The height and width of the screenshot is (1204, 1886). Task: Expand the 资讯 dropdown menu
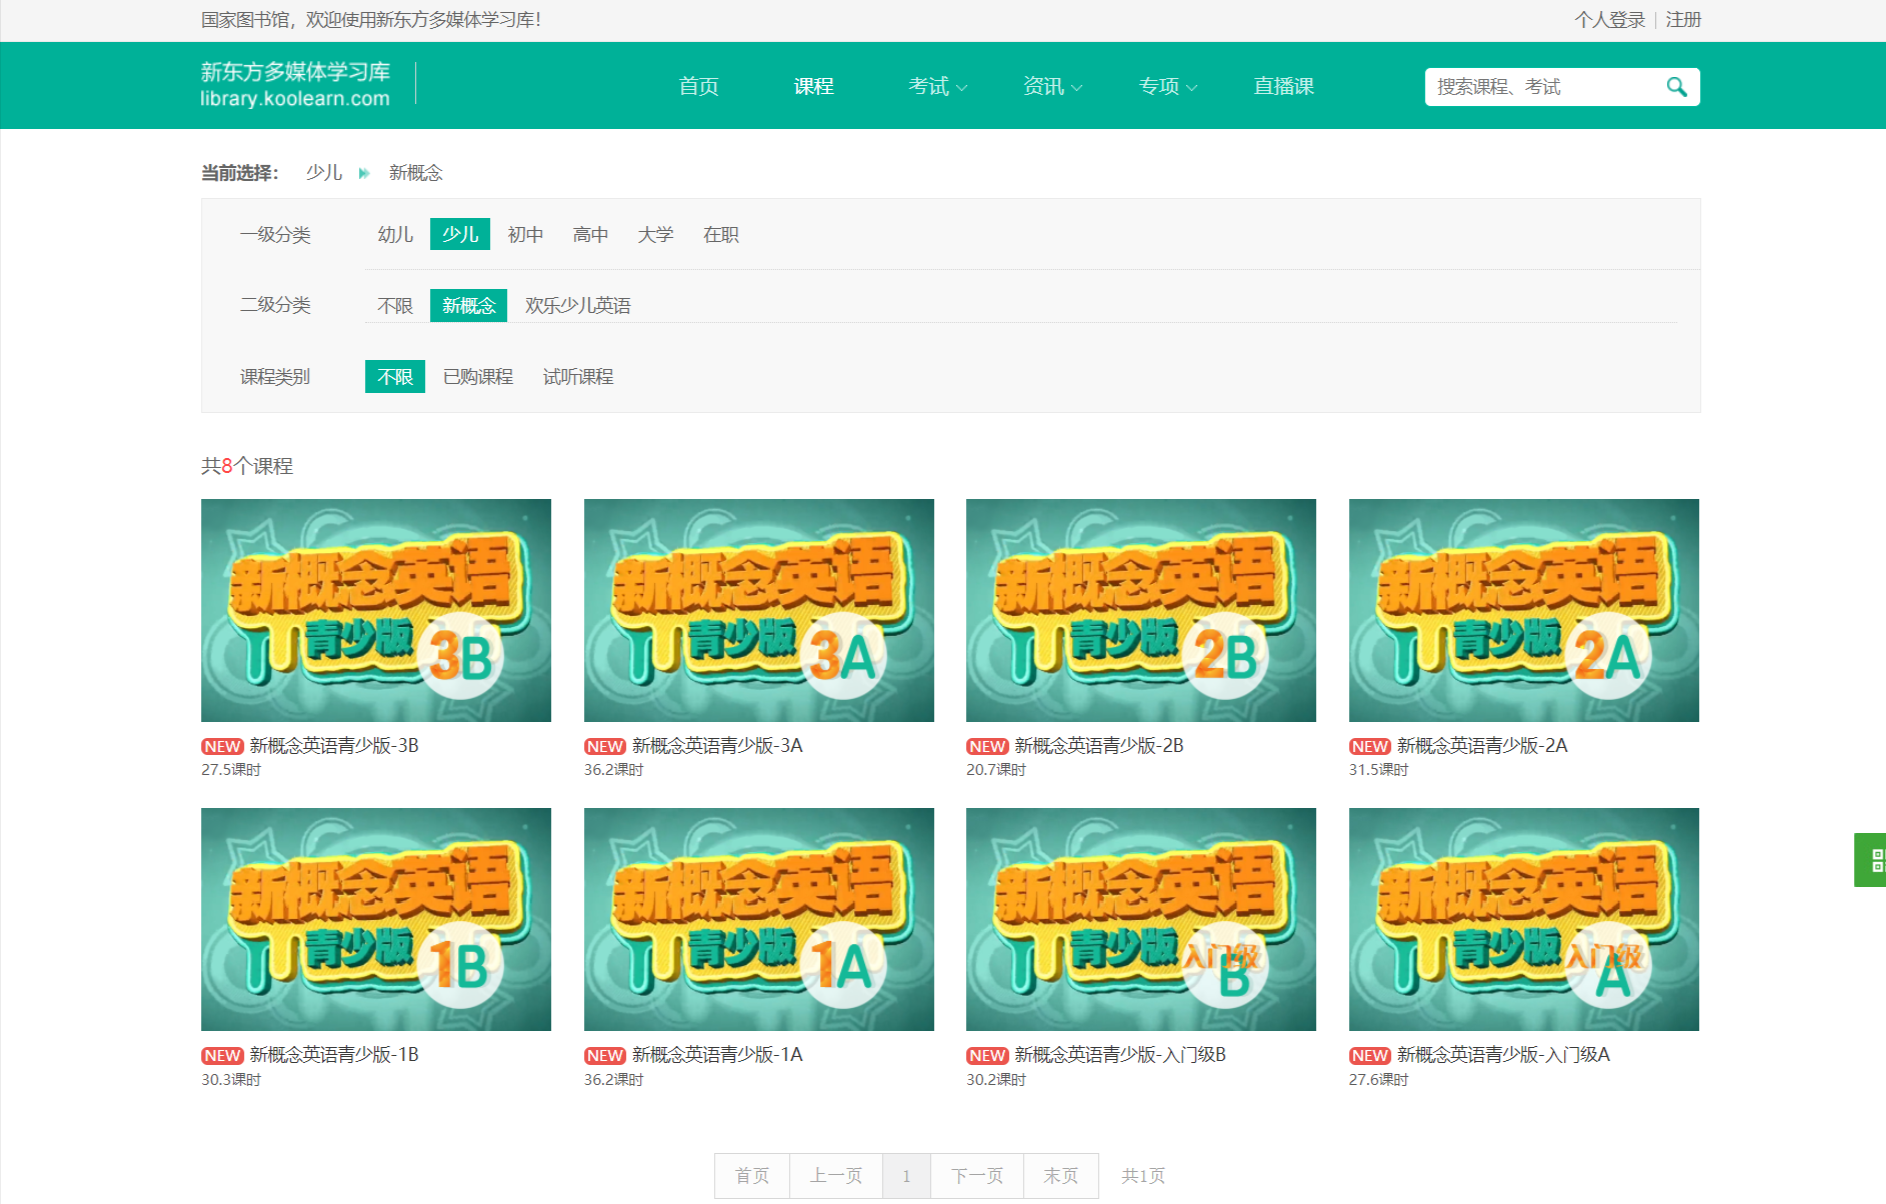1053,87
